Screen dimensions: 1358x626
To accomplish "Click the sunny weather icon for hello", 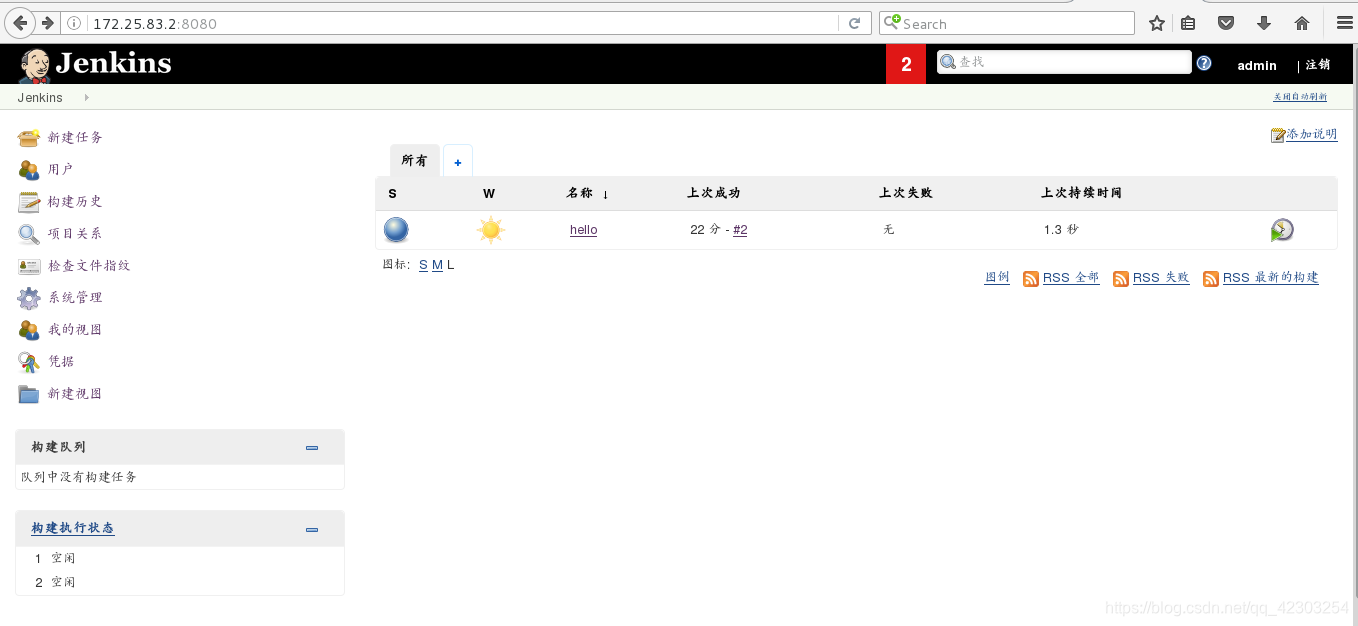I will pyautogui.click(x=490, y=230).
